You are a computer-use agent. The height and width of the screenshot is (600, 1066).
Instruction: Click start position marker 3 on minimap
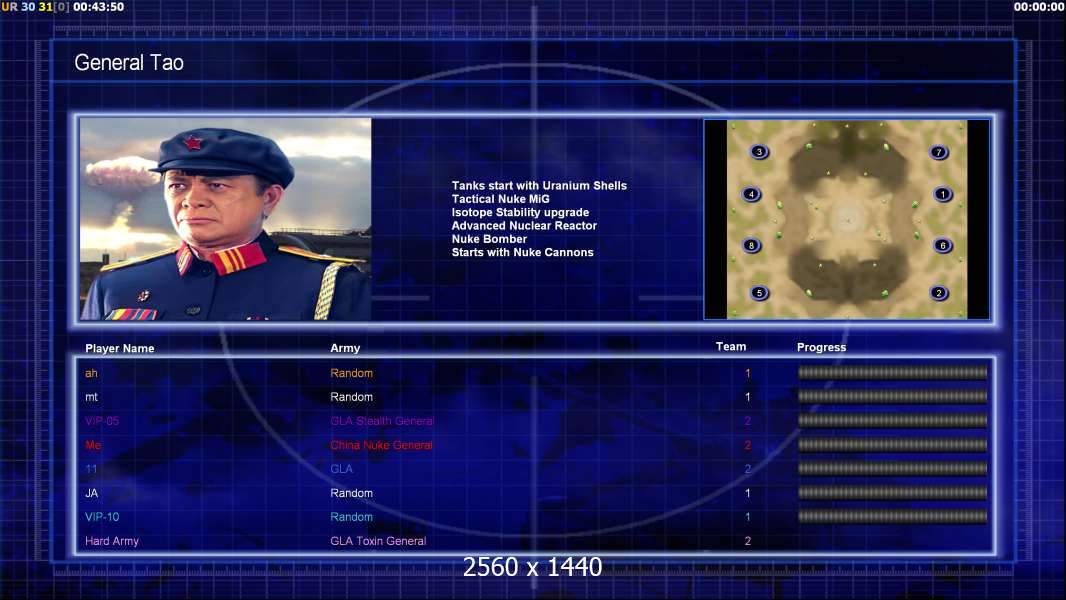pos(759,152)
